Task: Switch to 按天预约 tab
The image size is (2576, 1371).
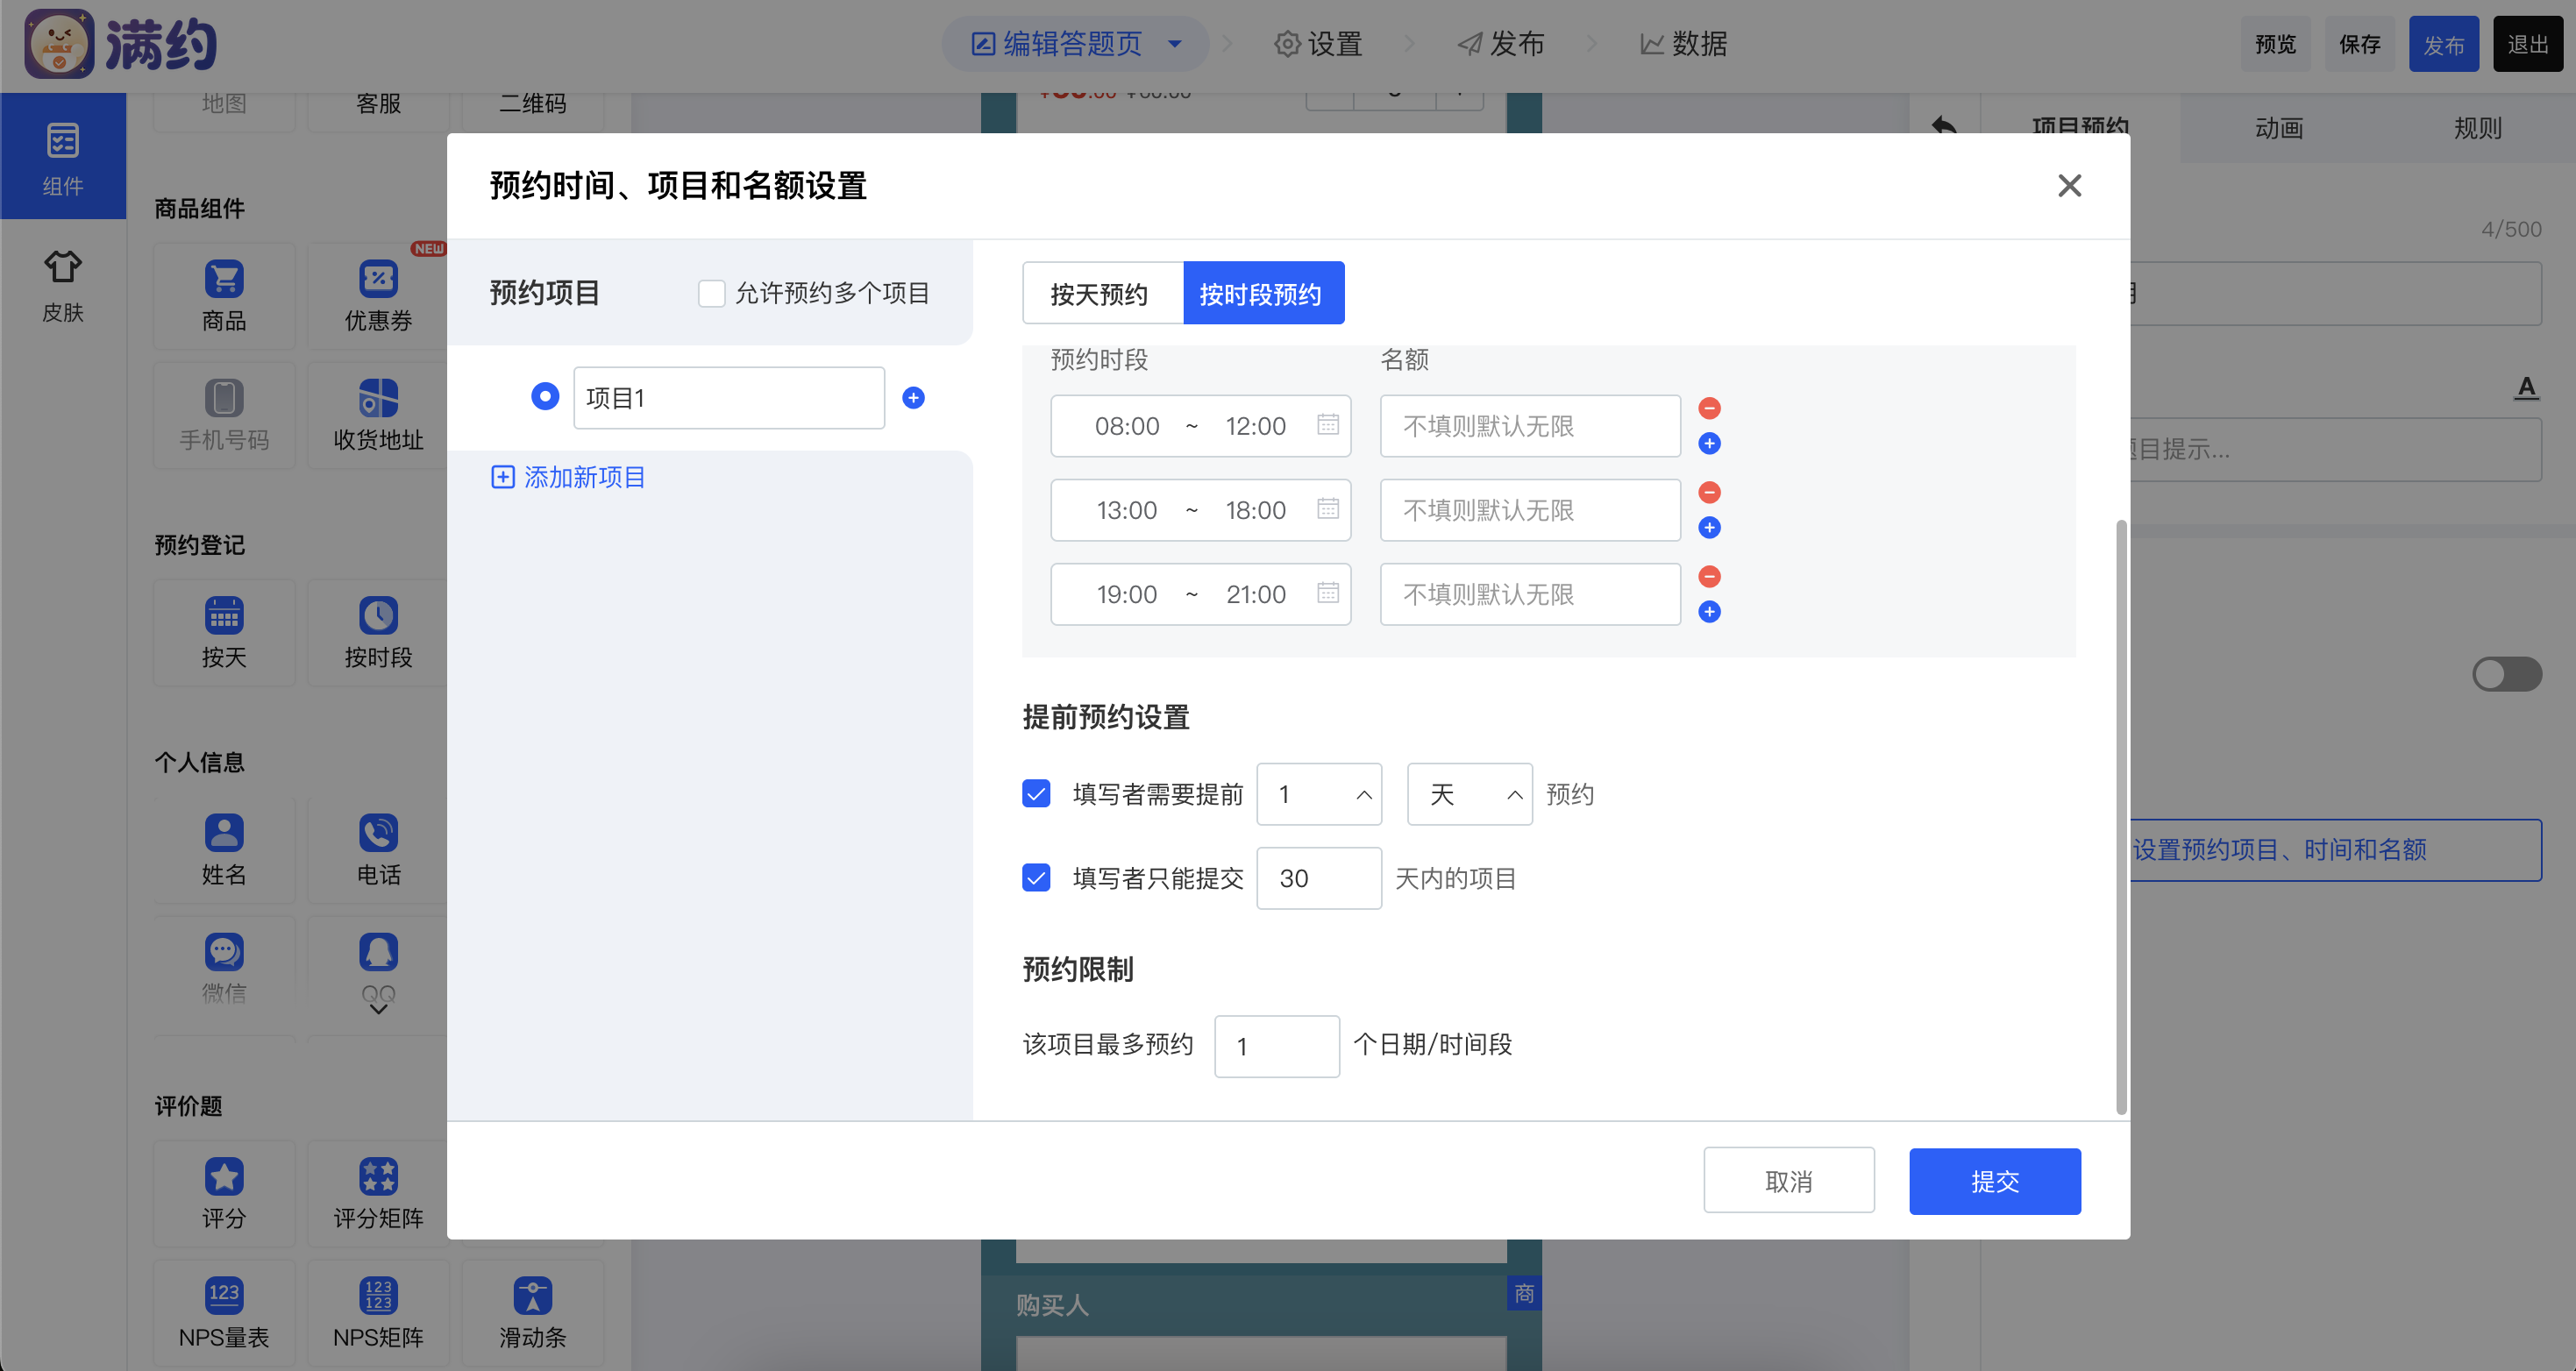Action: point(1100,294)
